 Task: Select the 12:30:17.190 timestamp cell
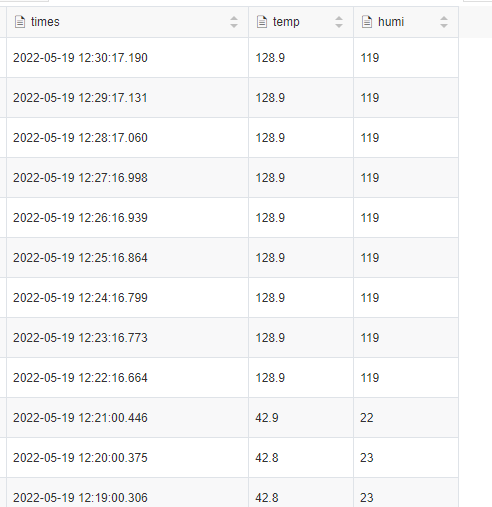coord(127,58)
